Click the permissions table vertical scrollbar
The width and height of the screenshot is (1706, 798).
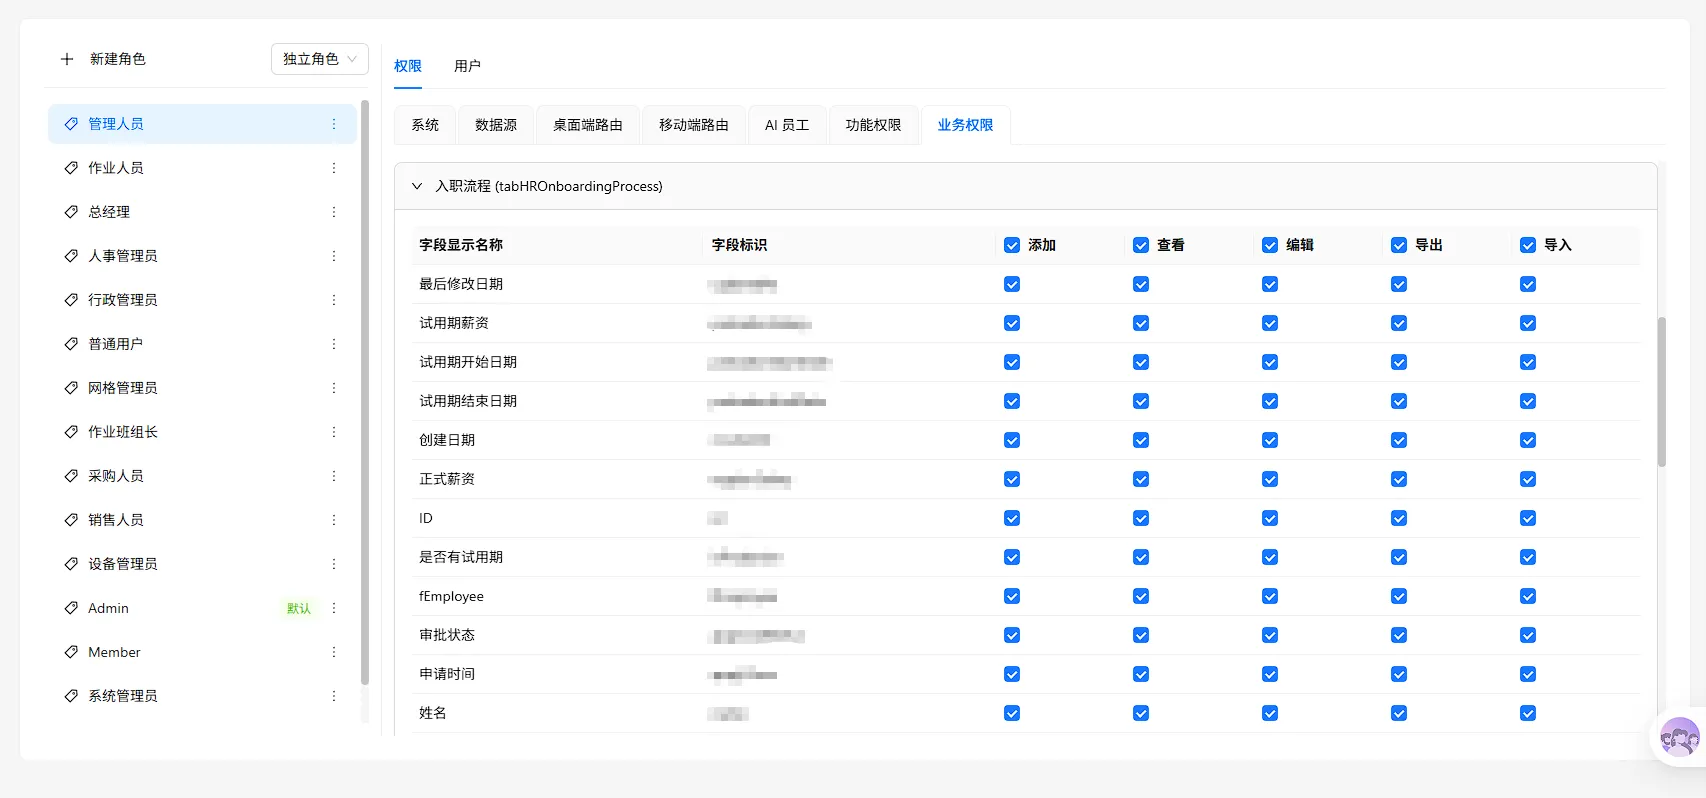point(1662,392)
